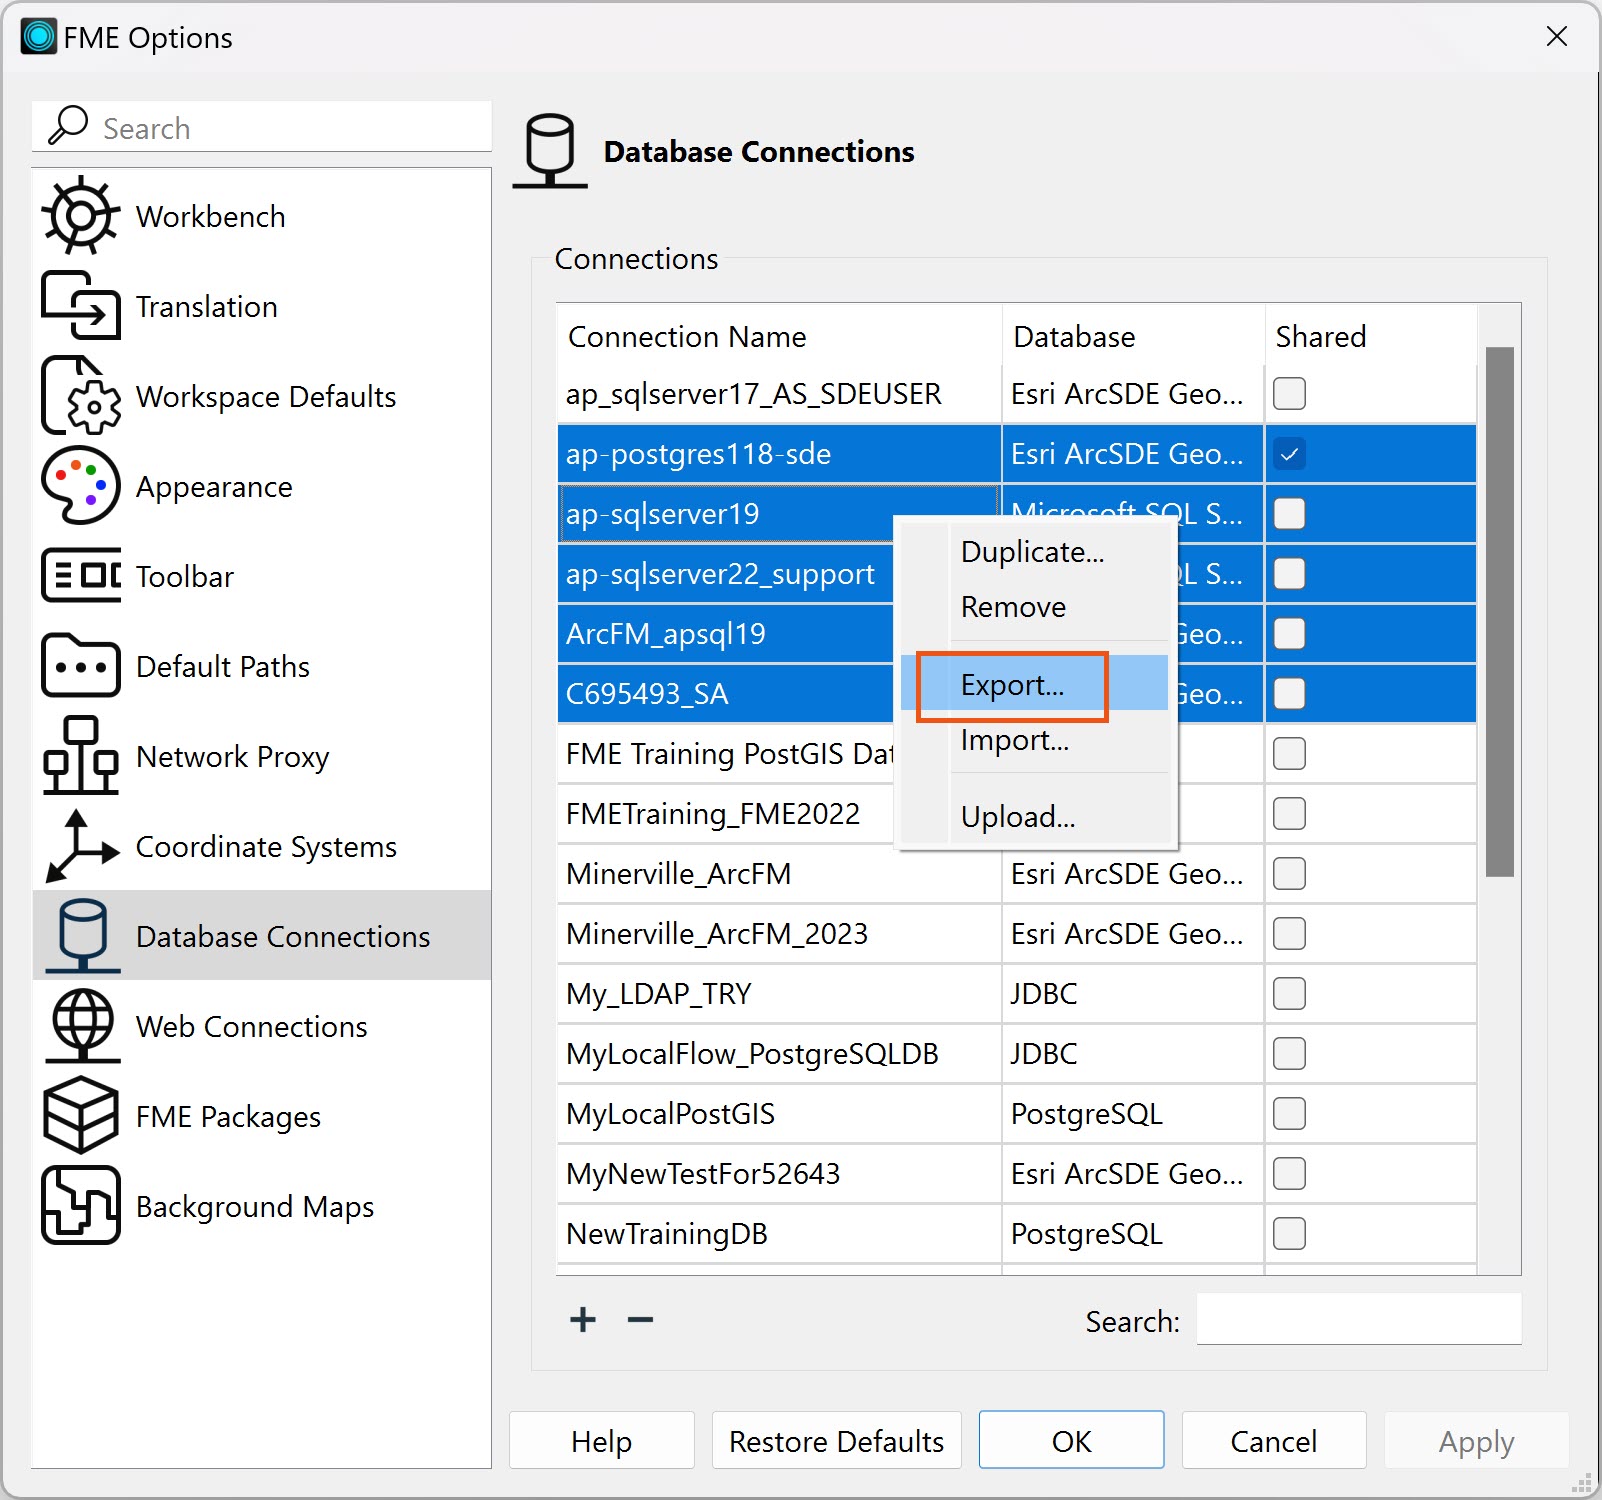Select the ap-postgres118-sde connection row
The height and width of the screenshot is (1500, 1602).
coord(1017,454)
